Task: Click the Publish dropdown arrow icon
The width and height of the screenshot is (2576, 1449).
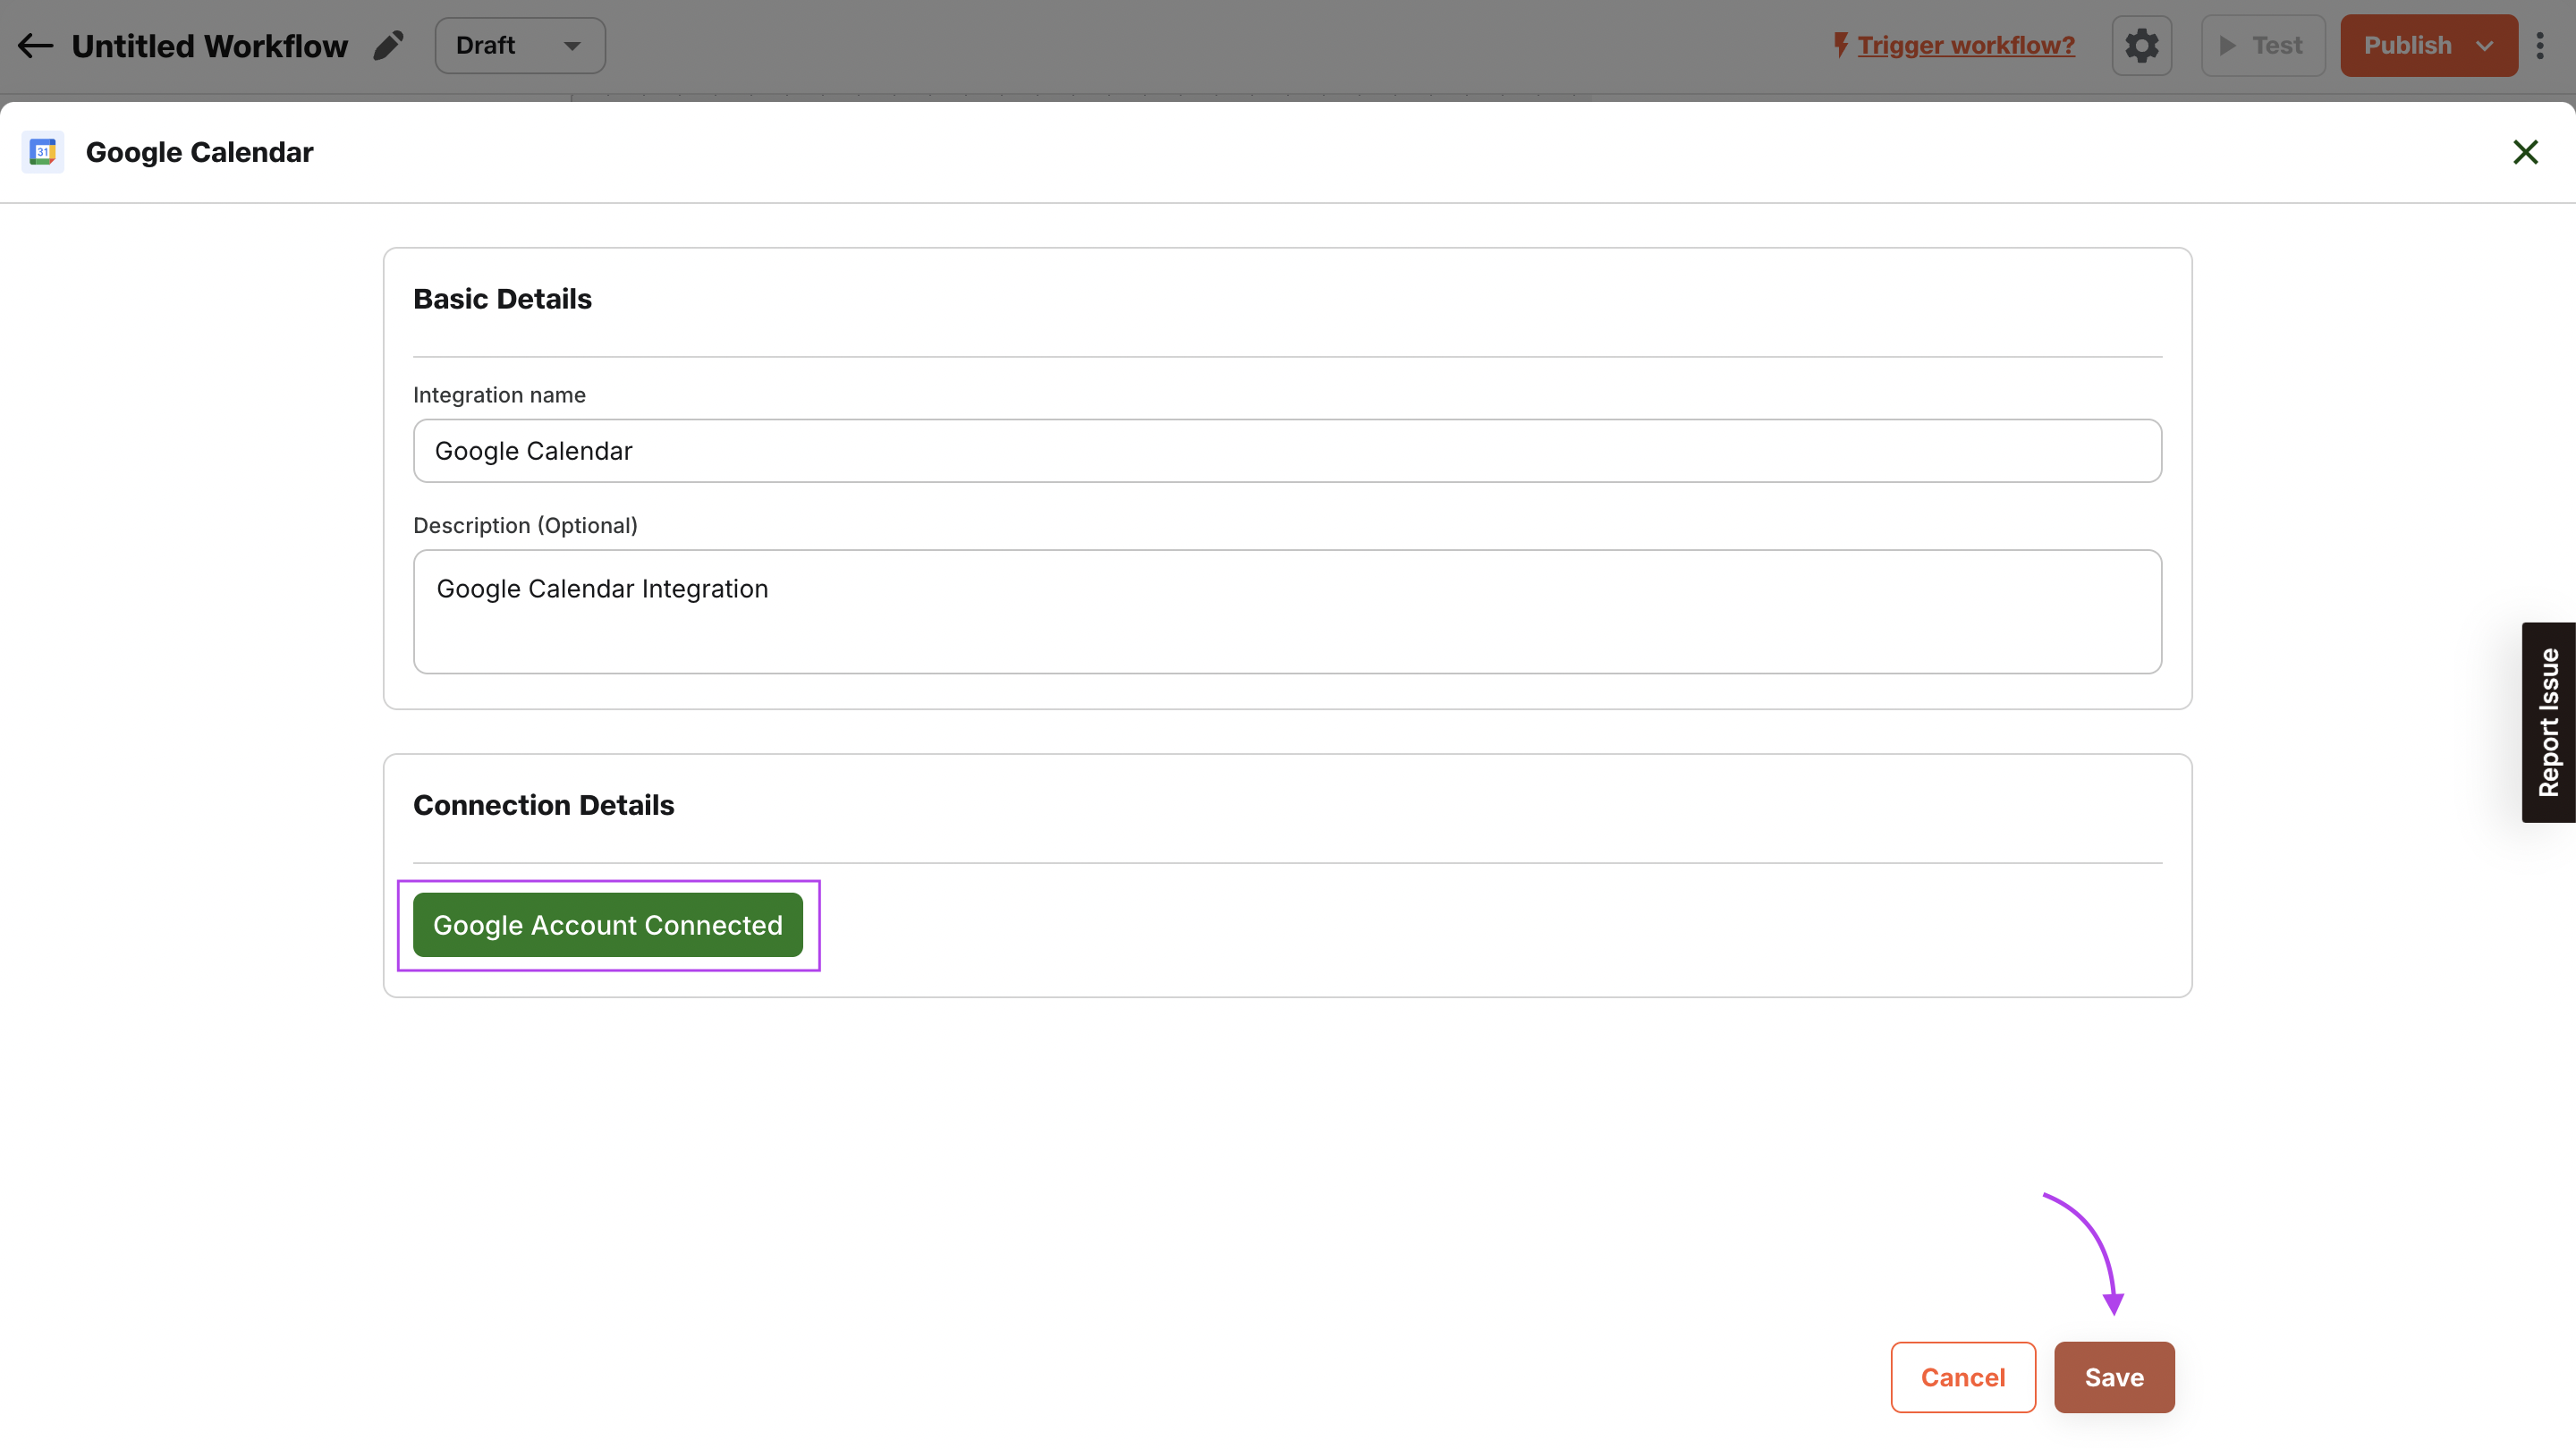Action: pos(2484,46)
